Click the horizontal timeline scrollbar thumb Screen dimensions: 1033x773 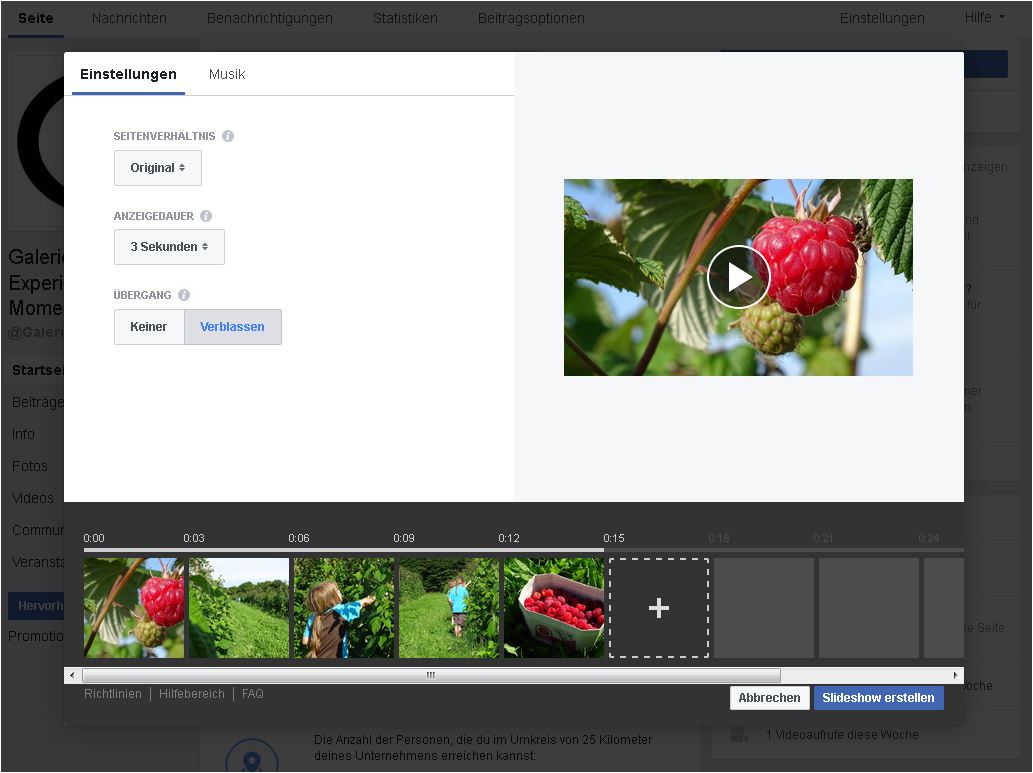(x=431, y=675)
